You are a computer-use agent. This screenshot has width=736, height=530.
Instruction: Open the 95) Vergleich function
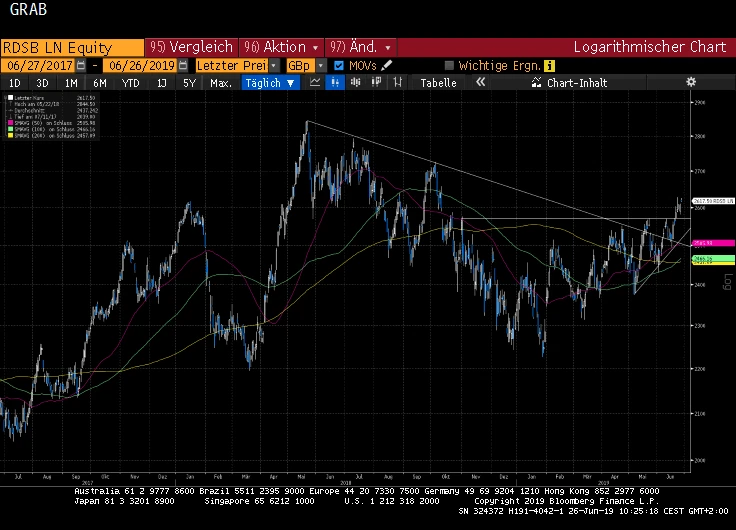click(191, 47)
